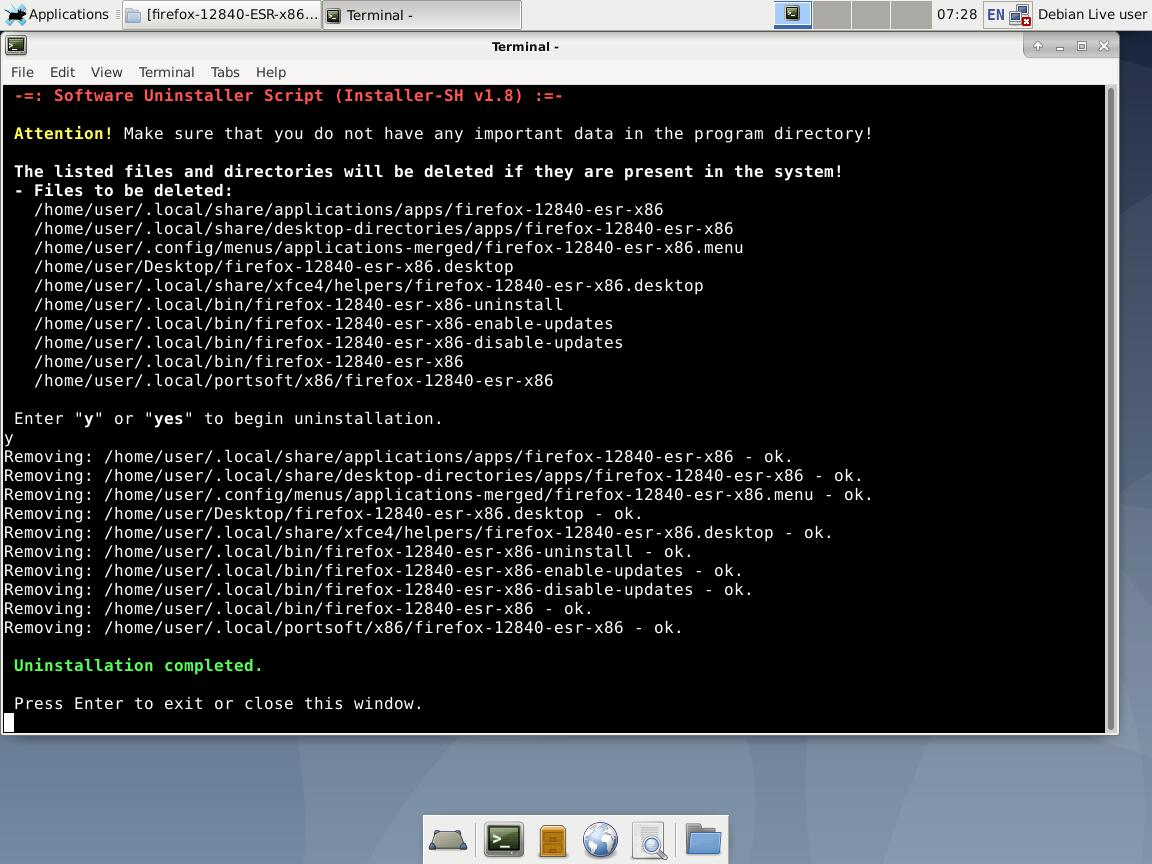Click the first workspace switcher cell
The height and width of the screenshot is (864, 1152).
coord(793,14)
